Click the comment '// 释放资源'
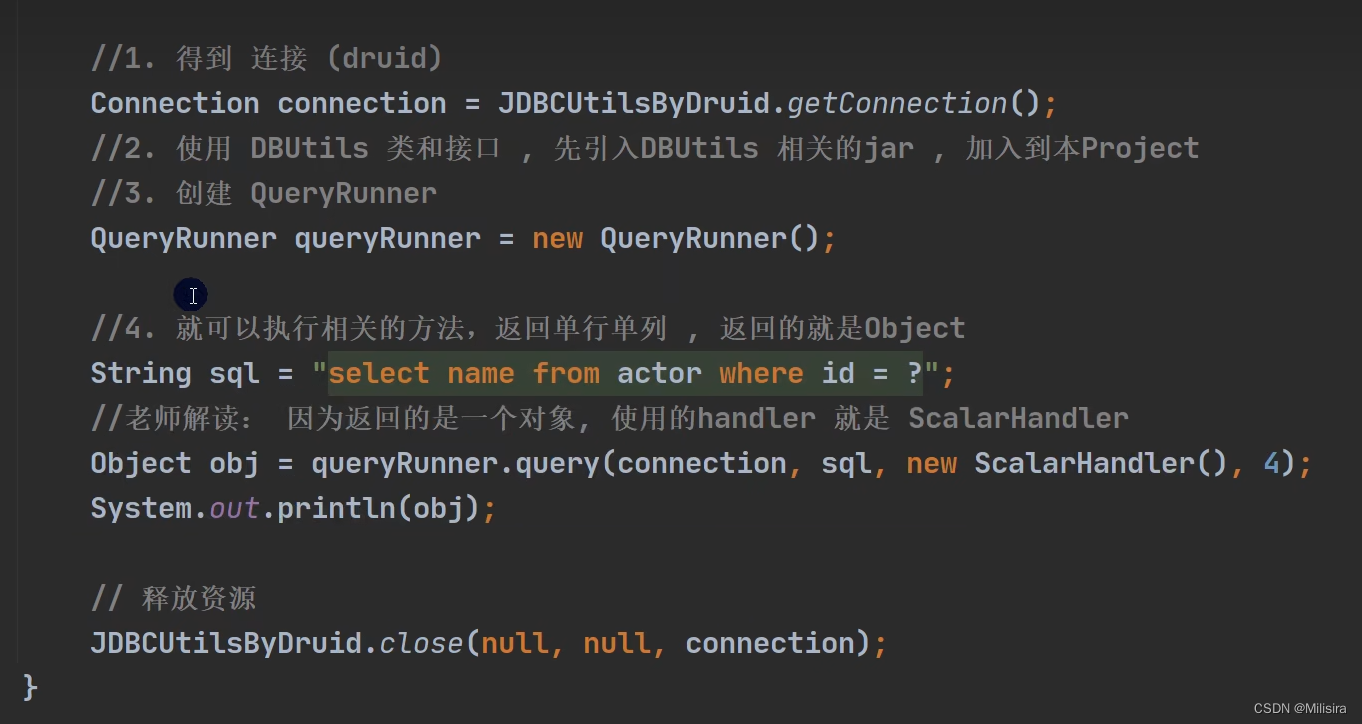The width and height of the screenshot is (1362, 724). (173, 599)
